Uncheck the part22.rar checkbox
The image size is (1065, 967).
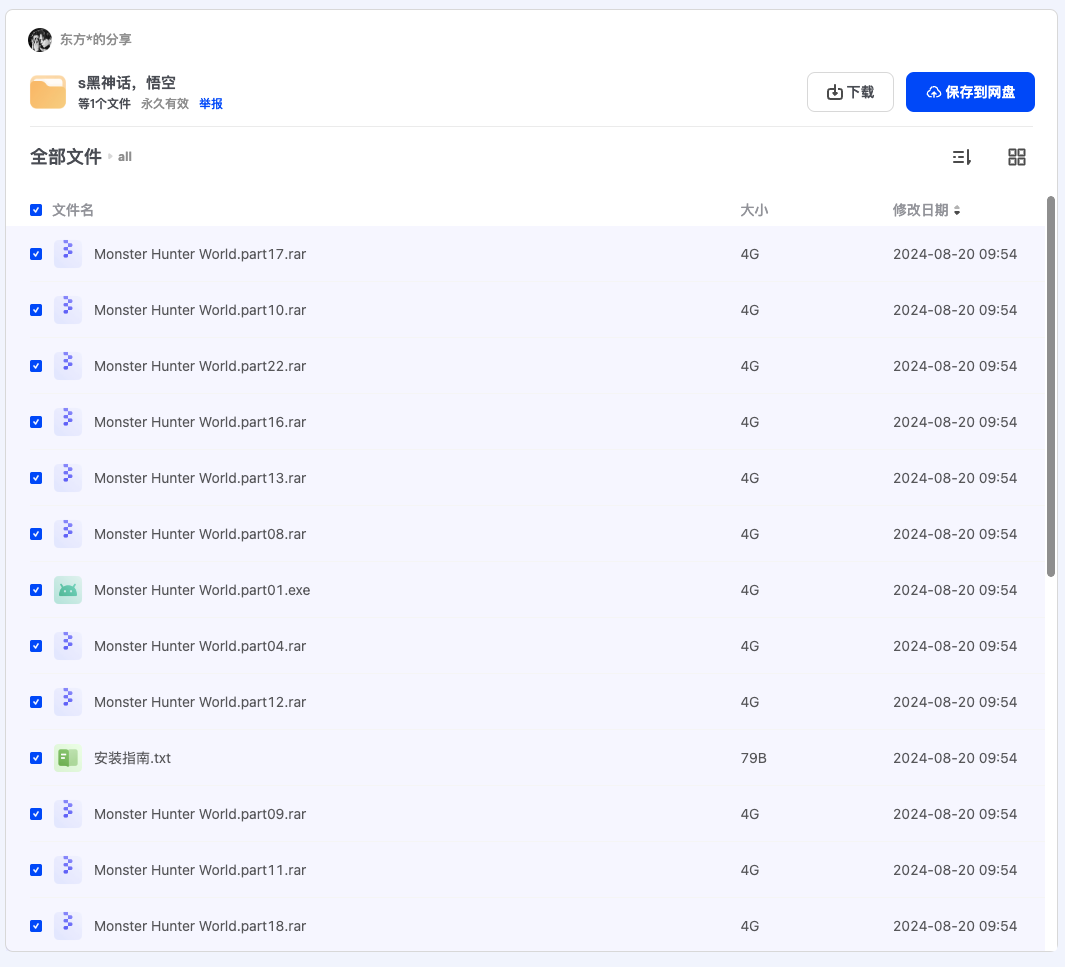coord(36,366)
